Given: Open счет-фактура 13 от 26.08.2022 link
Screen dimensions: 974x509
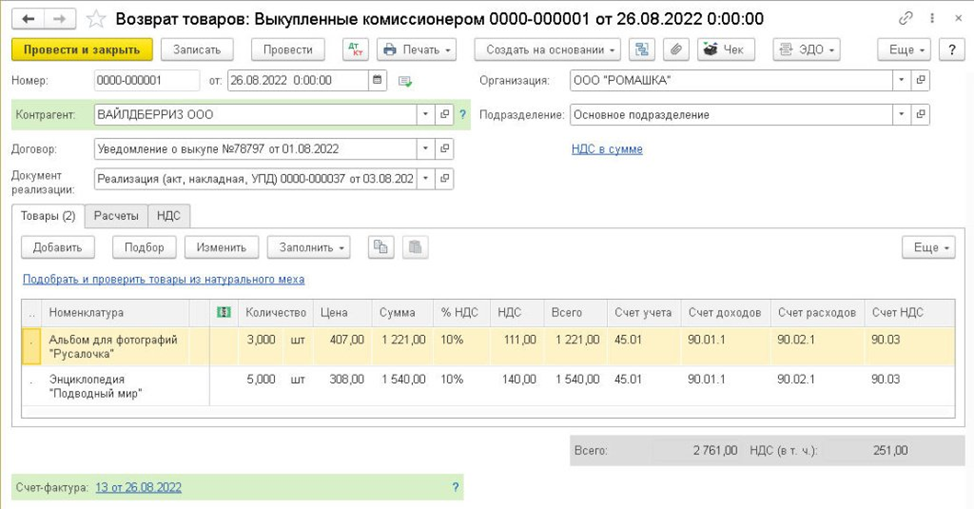Looking at the screenshot, I should coord(138,487).
